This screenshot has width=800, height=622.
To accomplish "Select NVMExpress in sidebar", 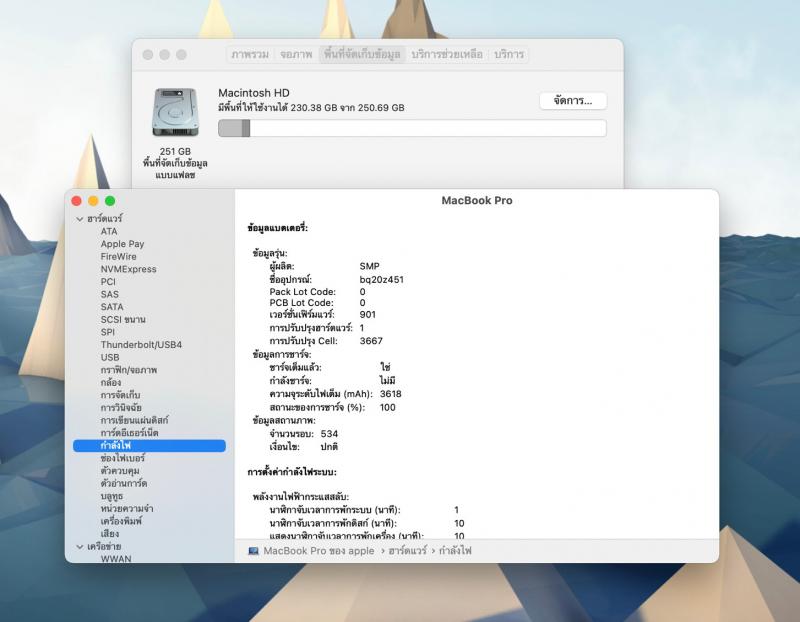I will [x=129, y=269].
